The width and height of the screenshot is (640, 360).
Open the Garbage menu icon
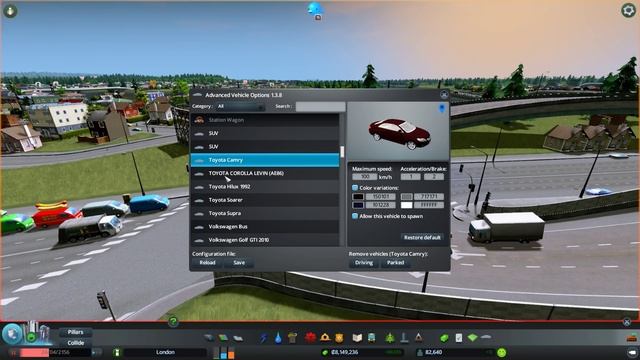tap(292, 338)
